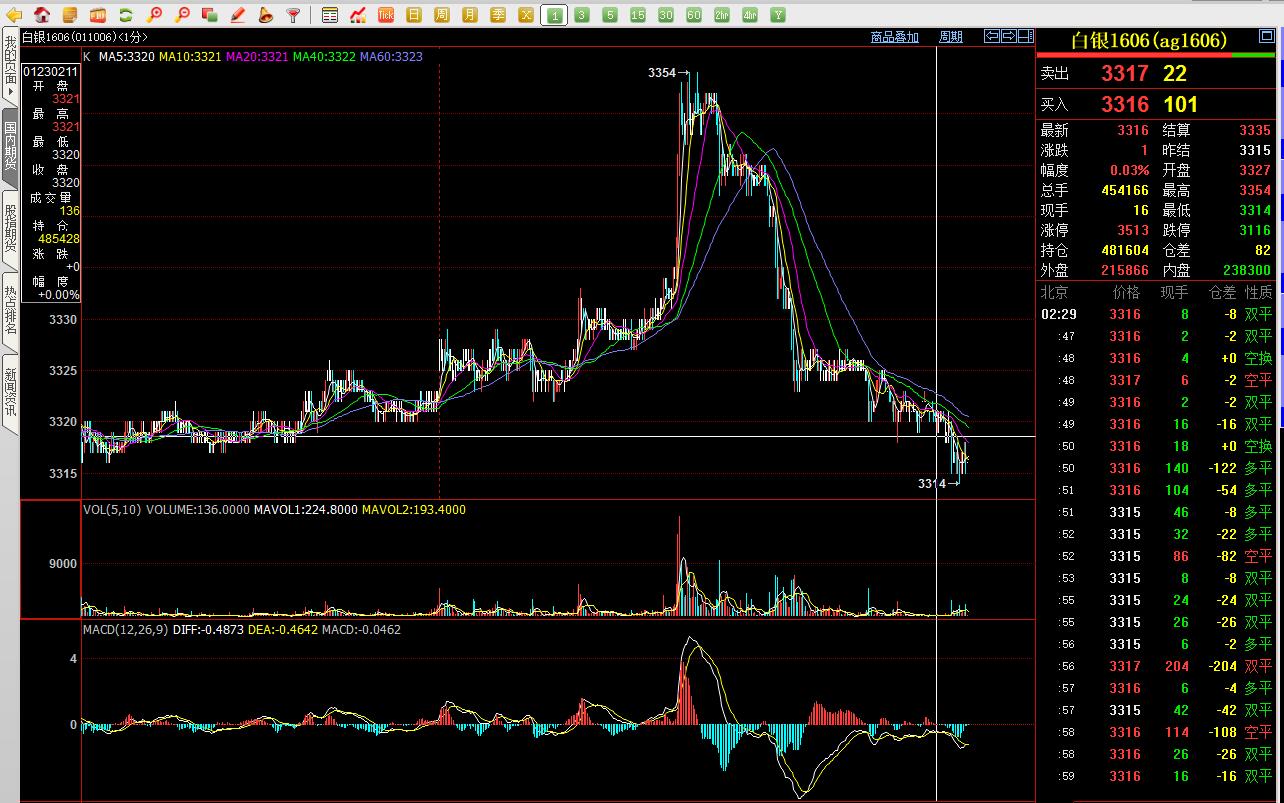Click the red line chart icon

coord(358,15)
